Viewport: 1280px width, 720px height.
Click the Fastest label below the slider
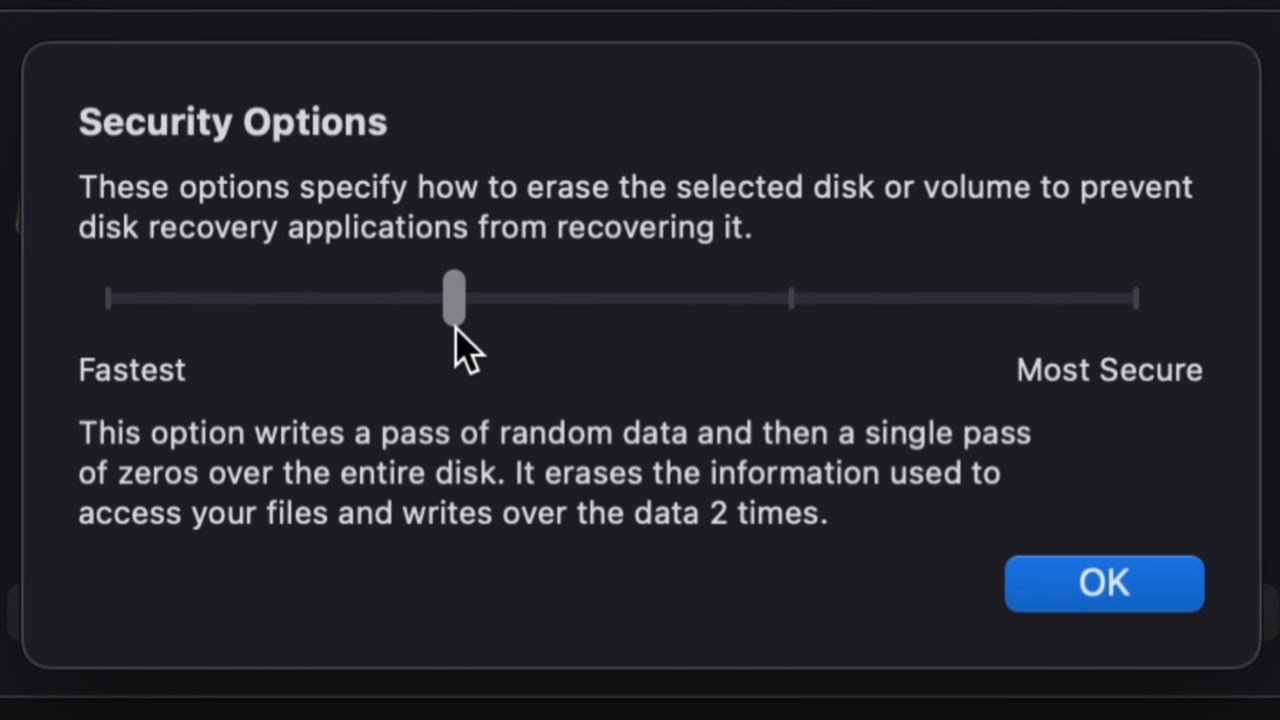tap(132, 370)
